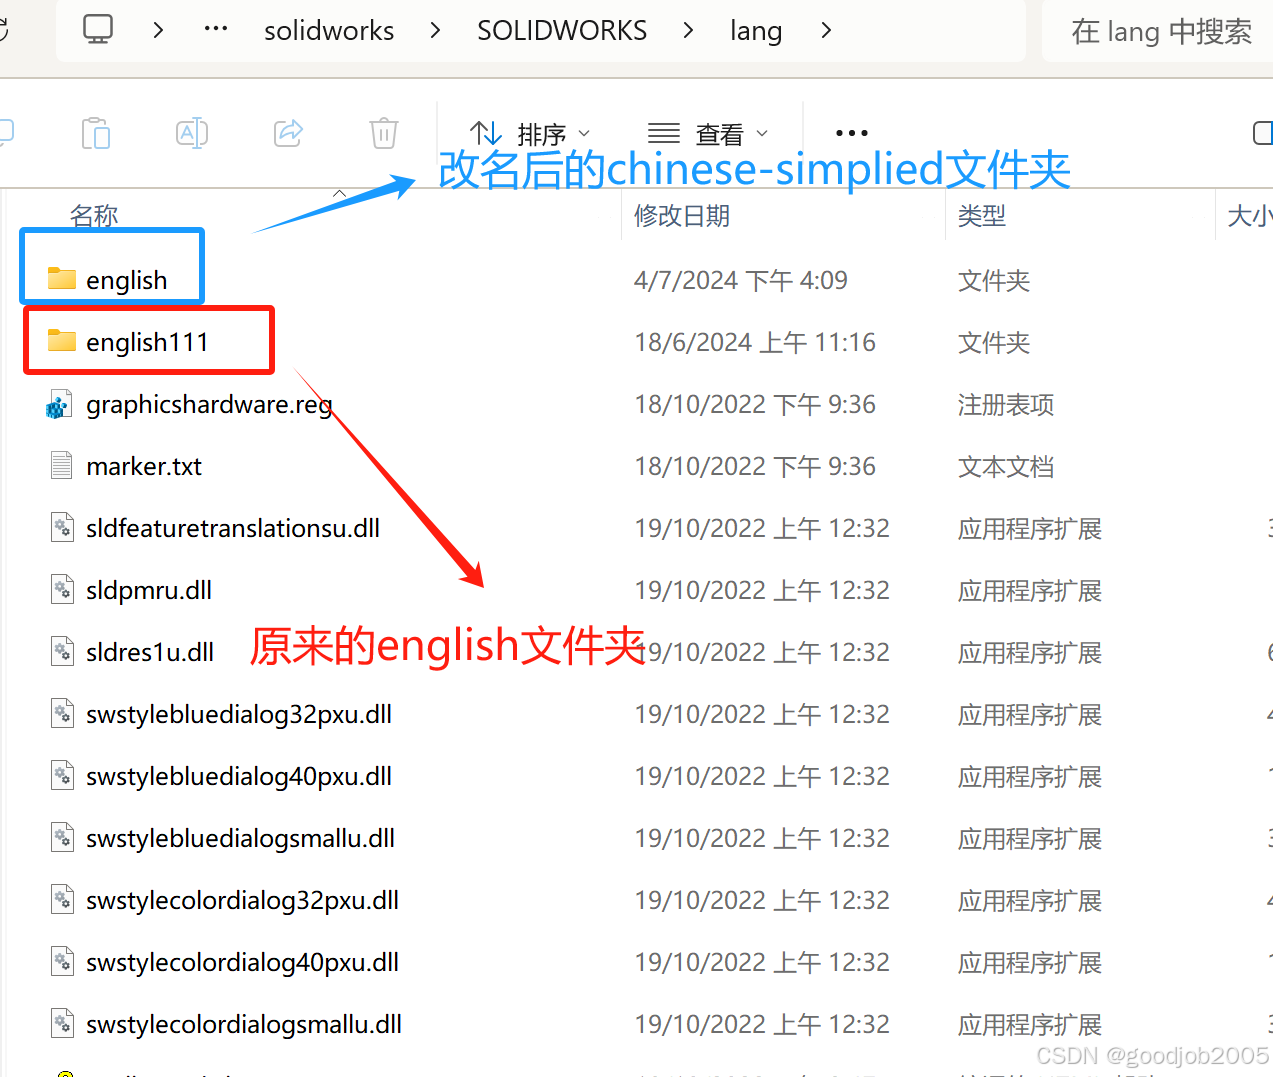Click the sldres1u.dll file icon

point(62,652)
